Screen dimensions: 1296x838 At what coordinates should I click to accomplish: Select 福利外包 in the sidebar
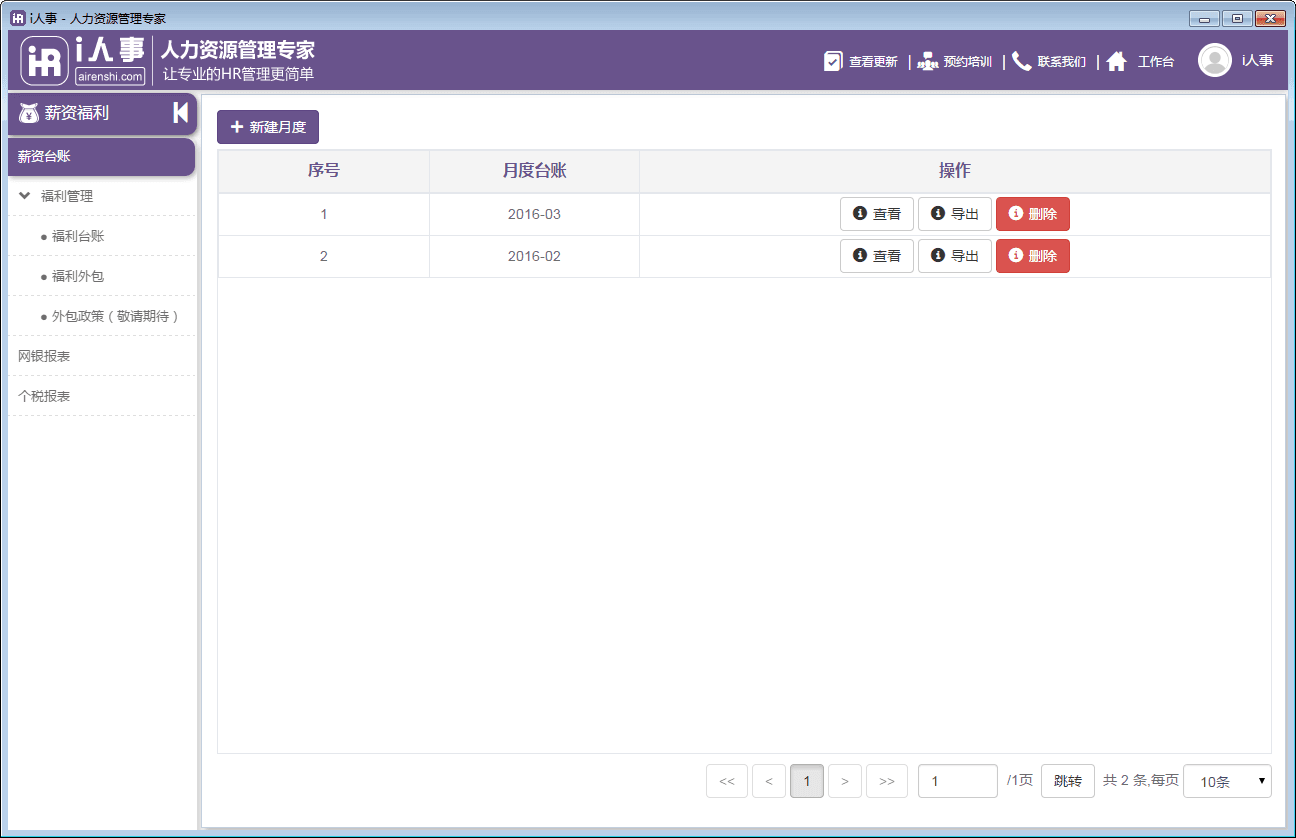pos(78,276)
